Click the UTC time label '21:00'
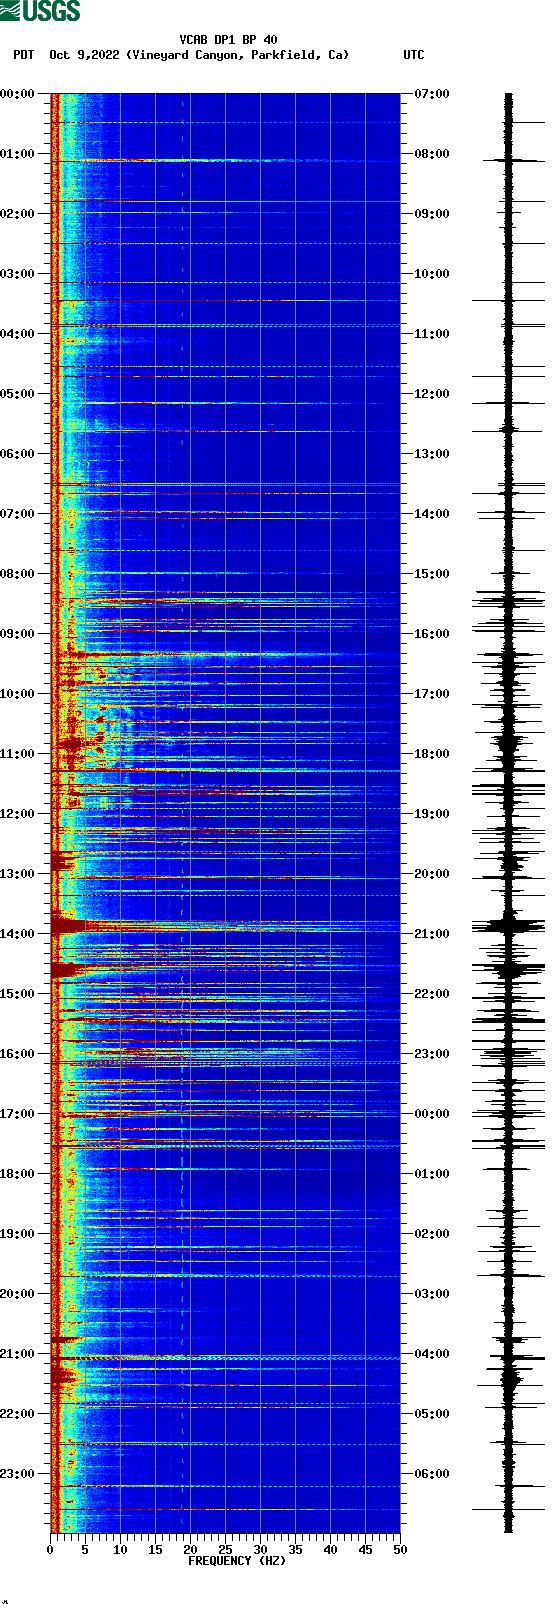Image resolution: width=552 pixels, height=1613 pixels. (x=432, y=934)
